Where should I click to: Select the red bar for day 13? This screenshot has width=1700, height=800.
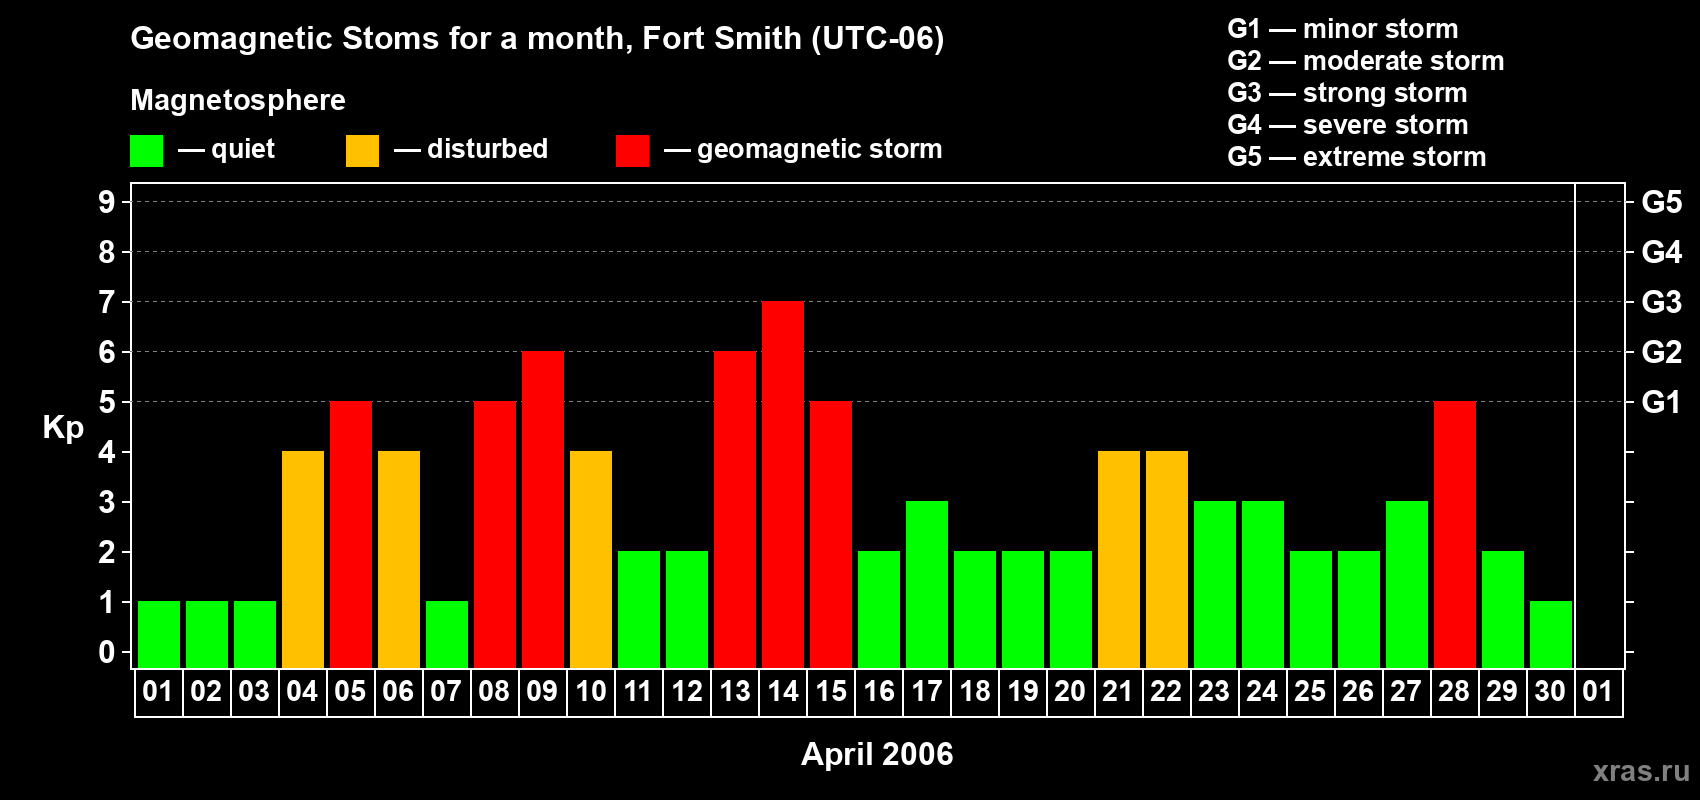coord(735,510)
